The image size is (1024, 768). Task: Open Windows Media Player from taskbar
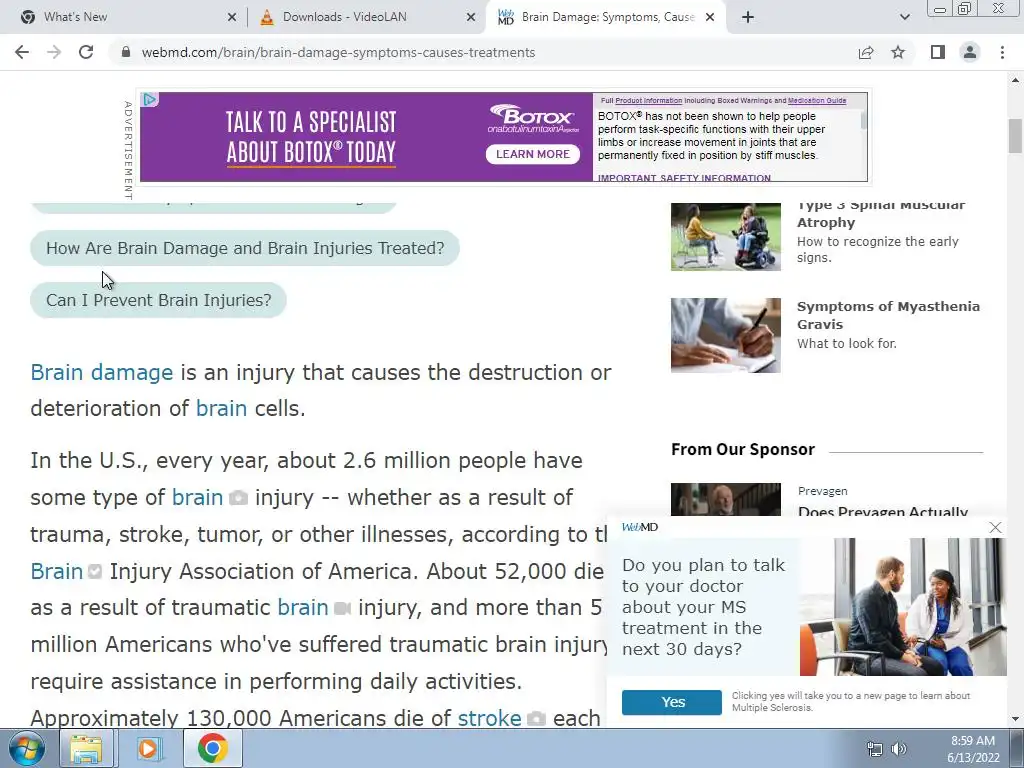(148, 748)
